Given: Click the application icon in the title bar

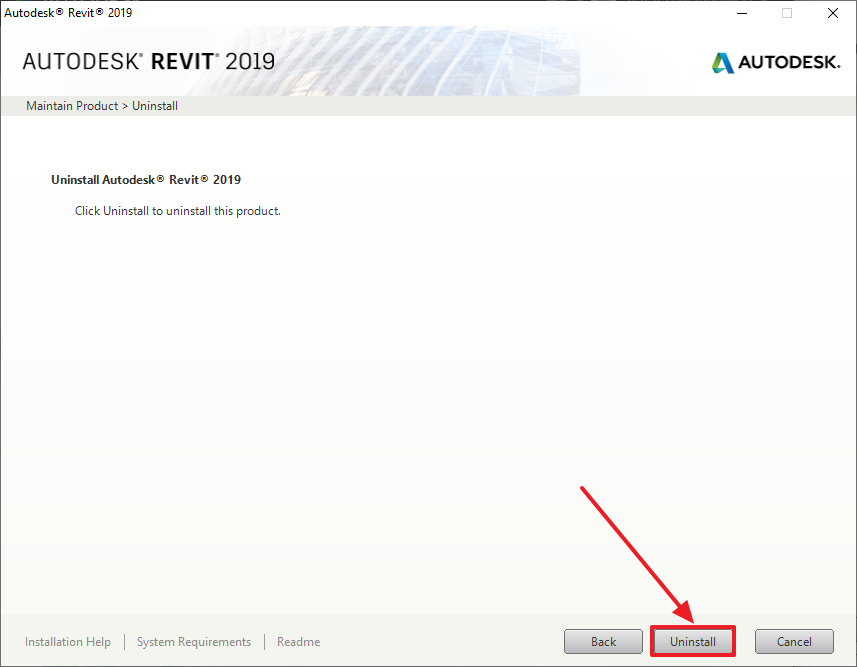Looking at the screenshot, I should click(x=10, y=12).
